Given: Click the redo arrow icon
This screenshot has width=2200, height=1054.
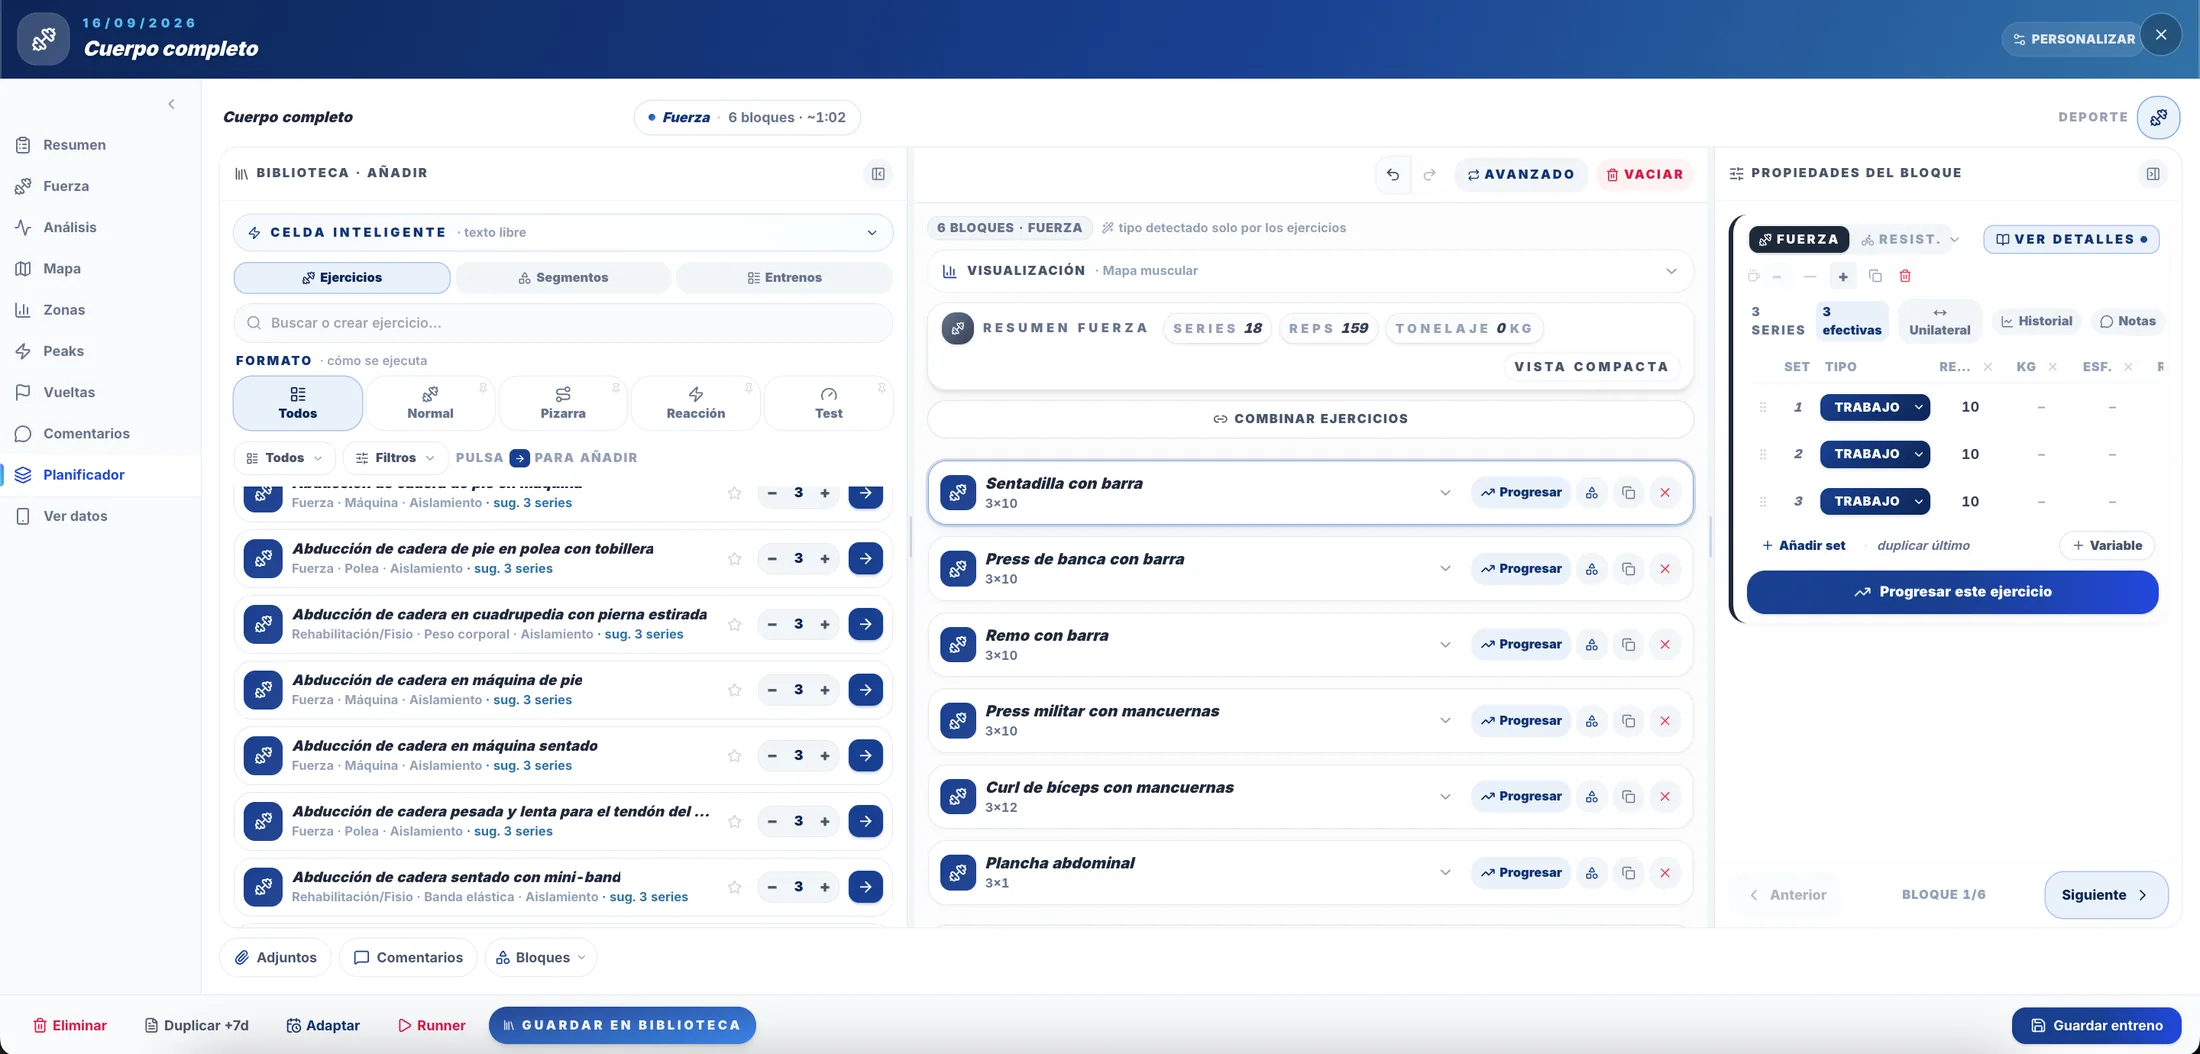Looking at the screenshot, I should 1429,174.
